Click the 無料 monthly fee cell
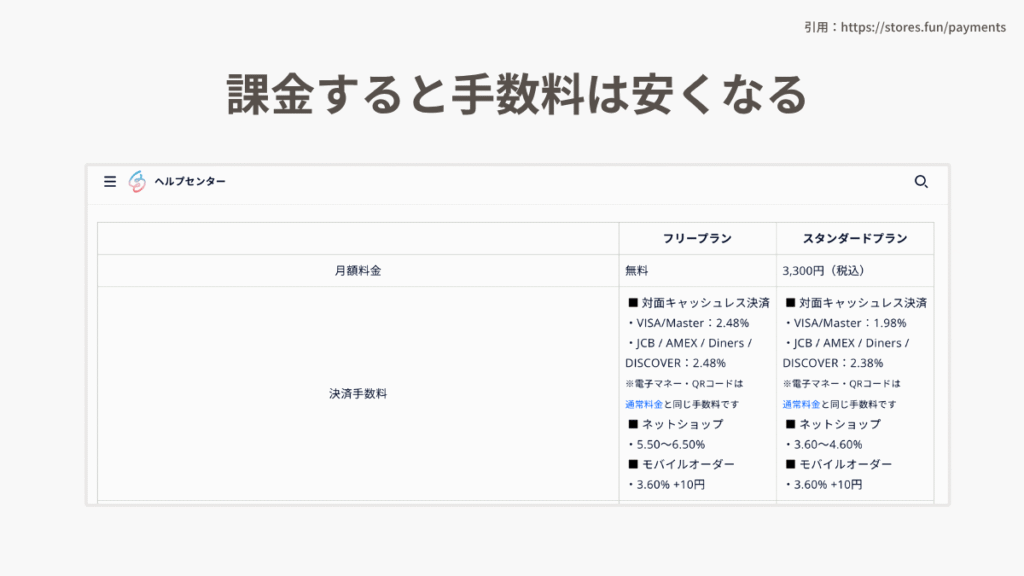This screenshot has width=1024, height=576. (638, 270)
